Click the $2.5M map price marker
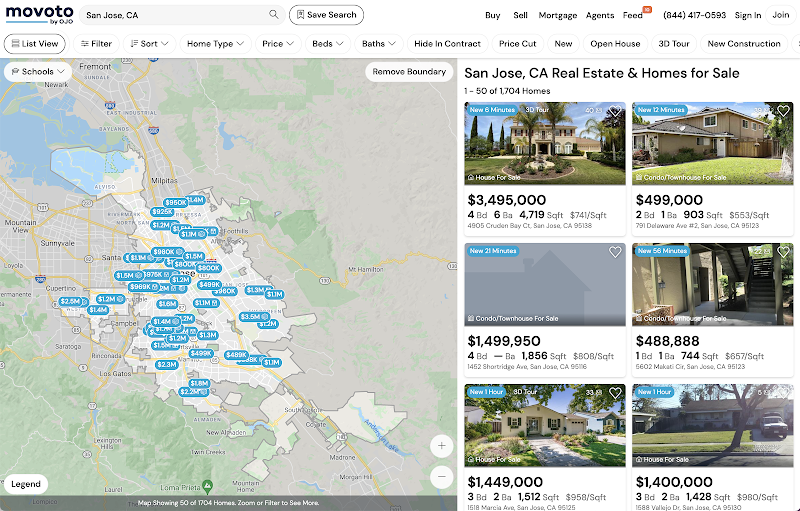 point(71,301)
